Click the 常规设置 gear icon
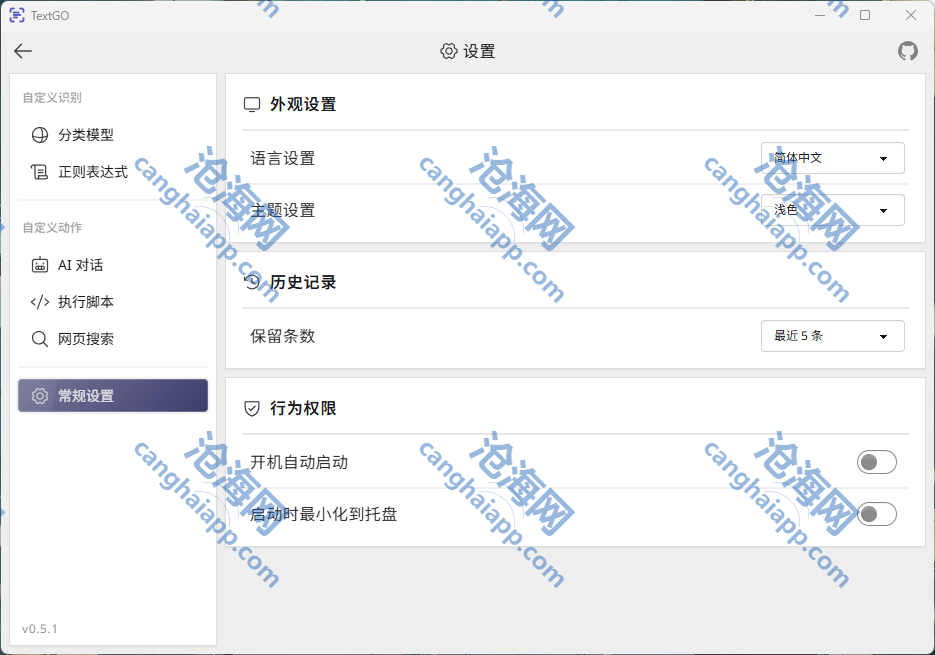This screenshot has height=655, width=935. pyautogui.click(x=38, y=395)
